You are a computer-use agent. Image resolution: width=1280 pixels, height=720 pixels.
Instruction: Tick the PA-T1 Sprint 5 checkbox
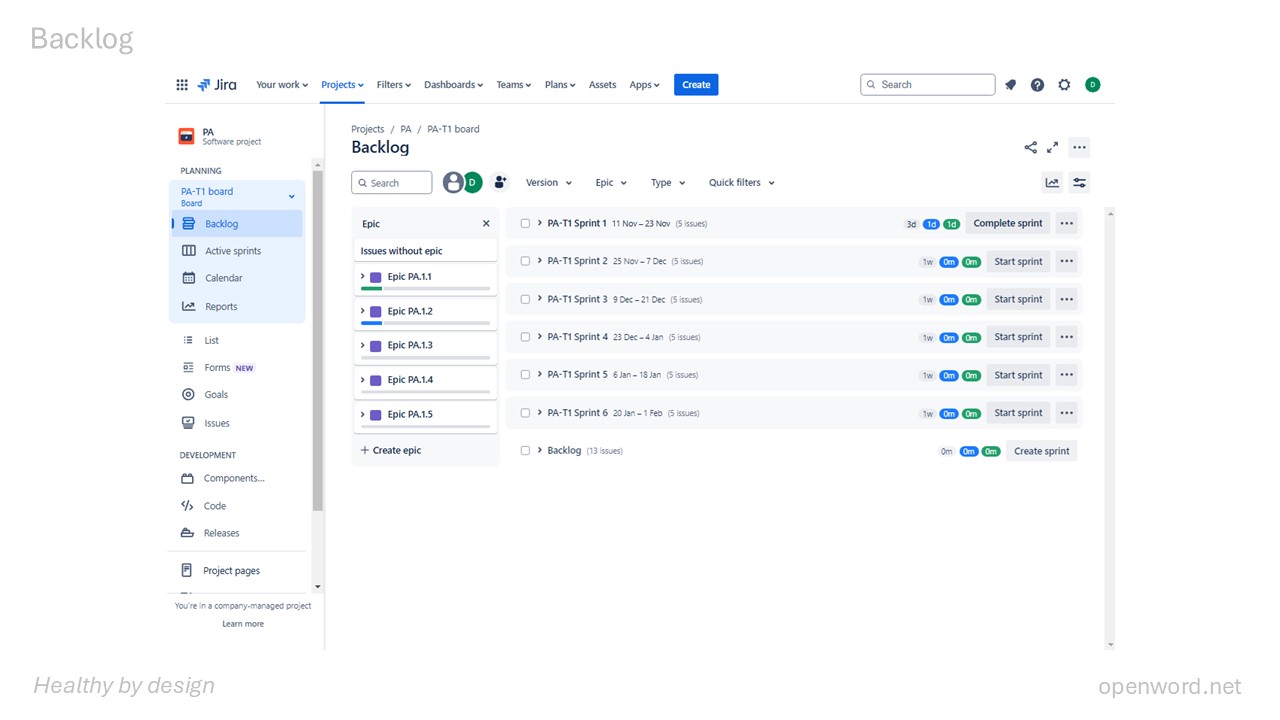point(525,375)
